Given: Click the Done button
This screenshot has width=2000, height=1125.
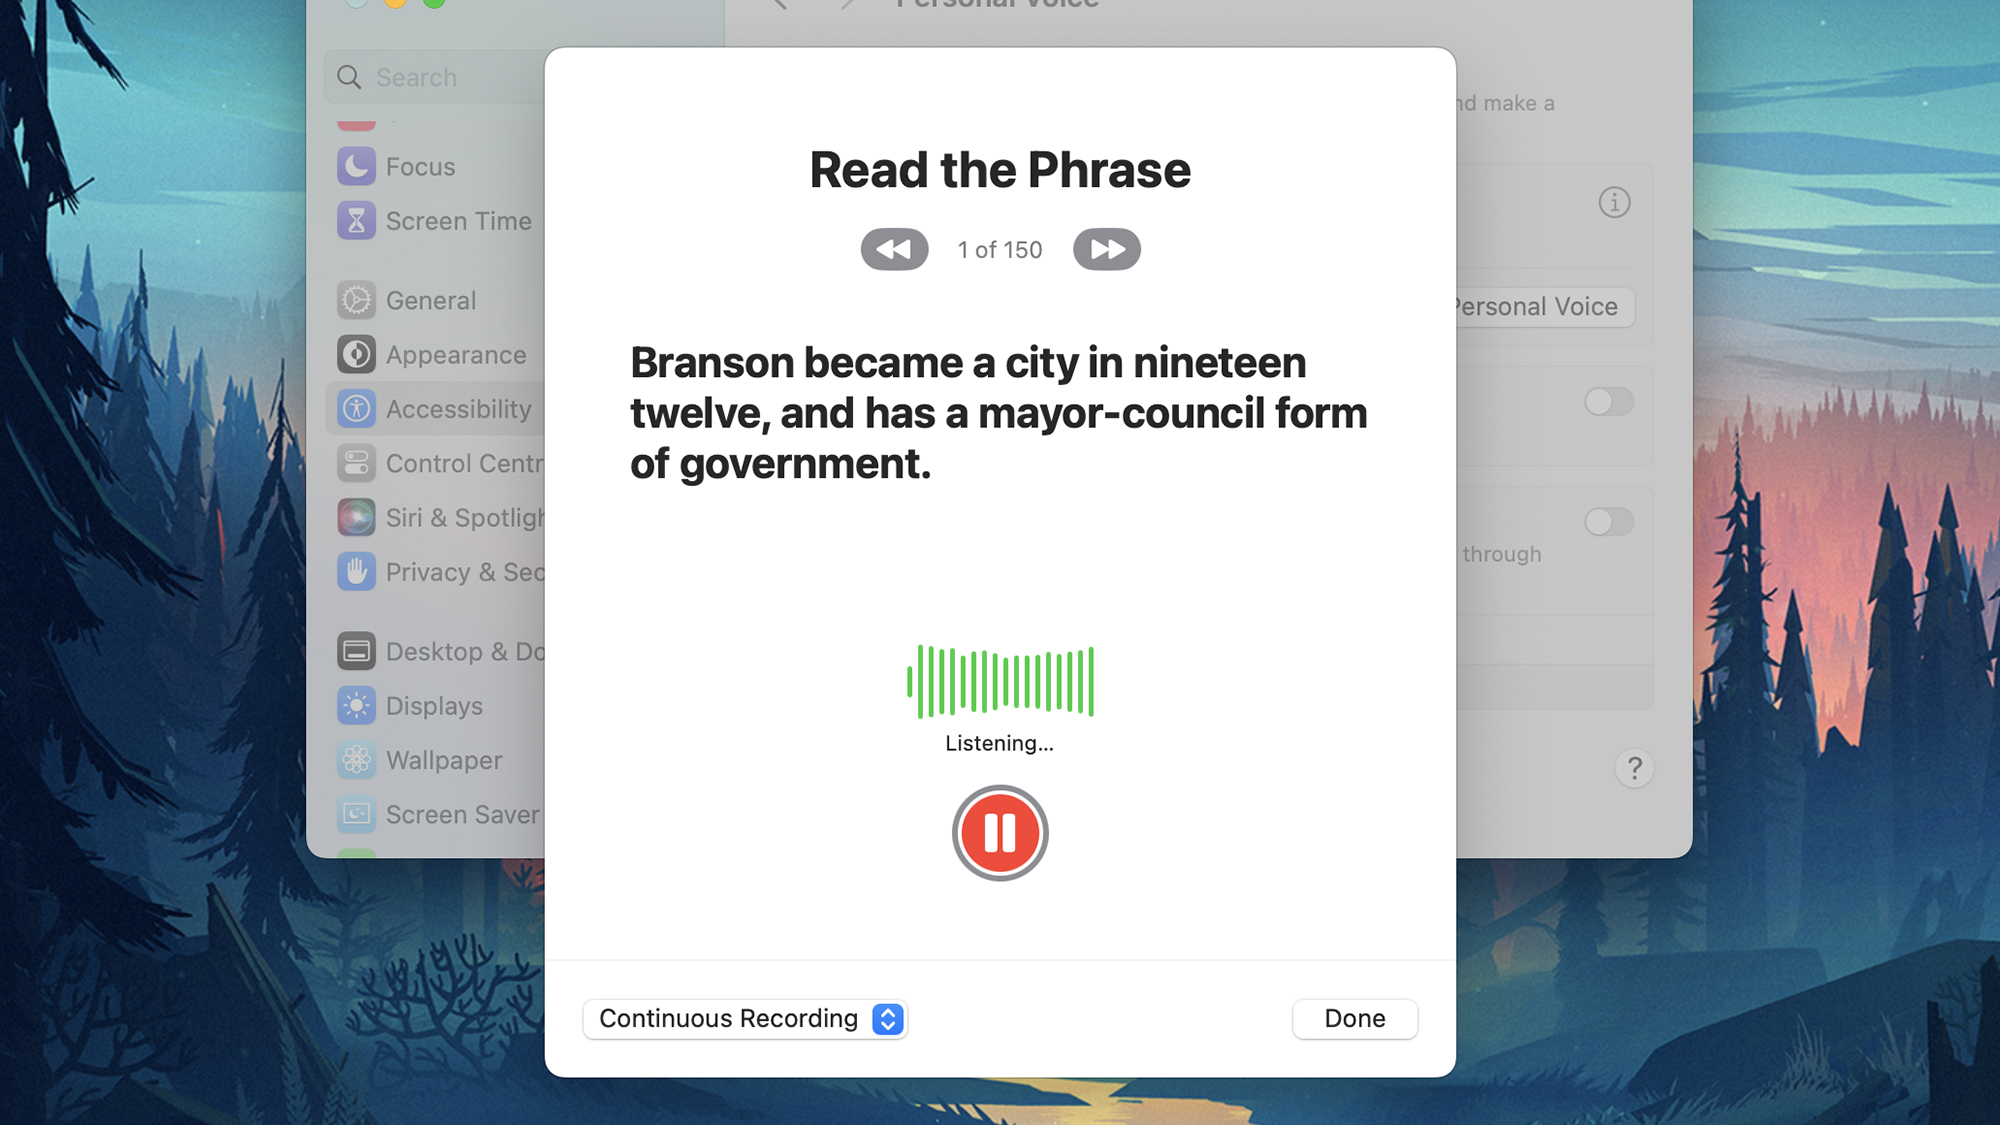Looking at the screenshot, I should [x=1354, y=1018].
